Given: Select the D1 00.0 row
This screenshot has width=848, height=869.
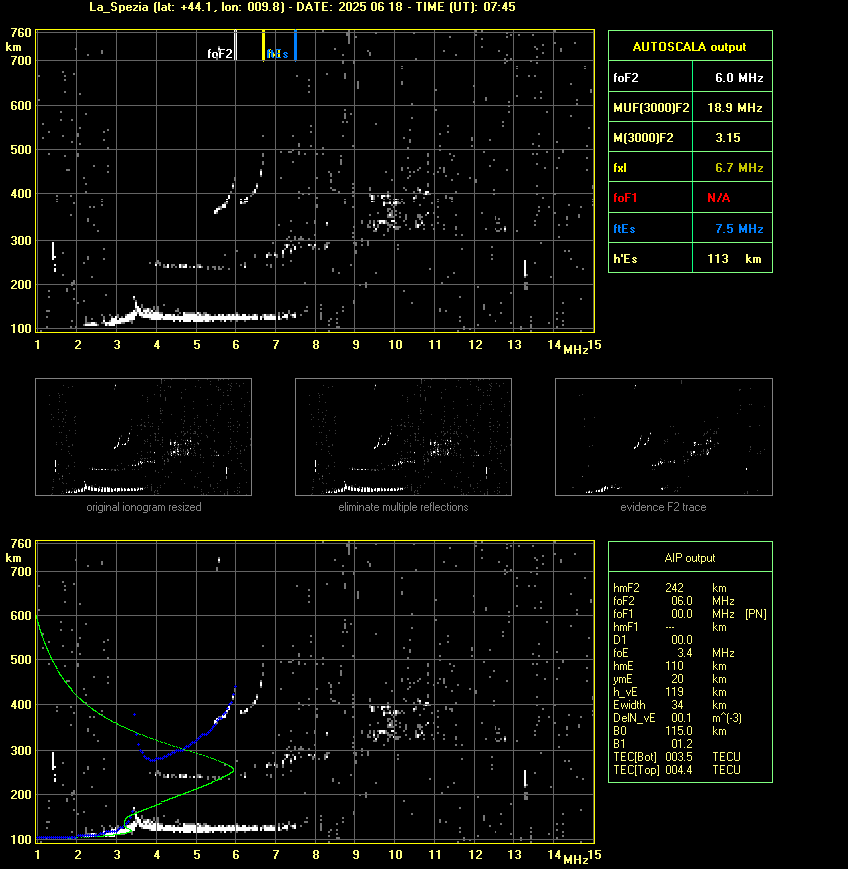Looking at the screenshot, I should click(x=653, y=640).
